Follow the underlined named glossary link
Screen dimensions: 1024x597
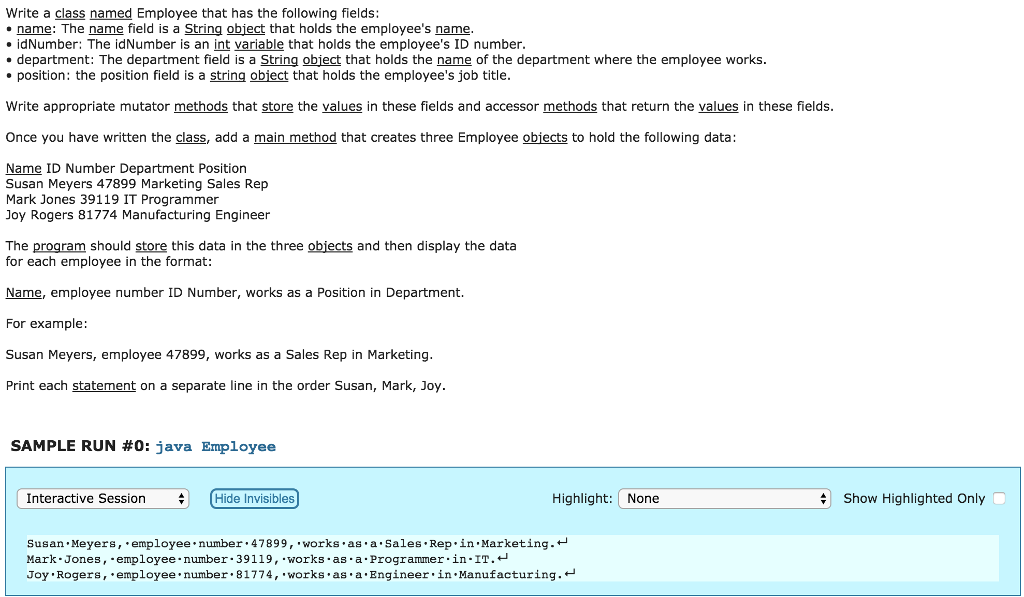click(x=110, y=13)
